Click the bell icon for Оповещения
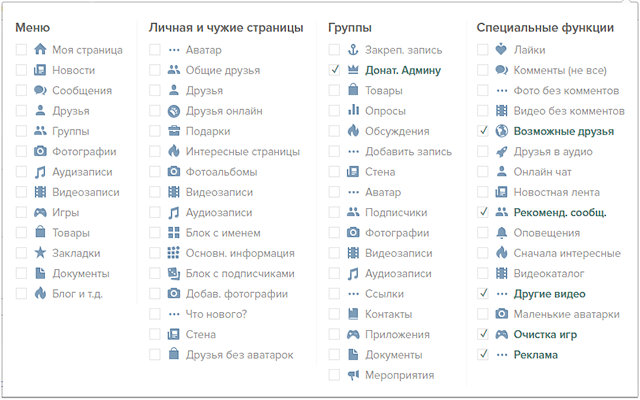This screenshot has width=640, height=400. [501, 233]
